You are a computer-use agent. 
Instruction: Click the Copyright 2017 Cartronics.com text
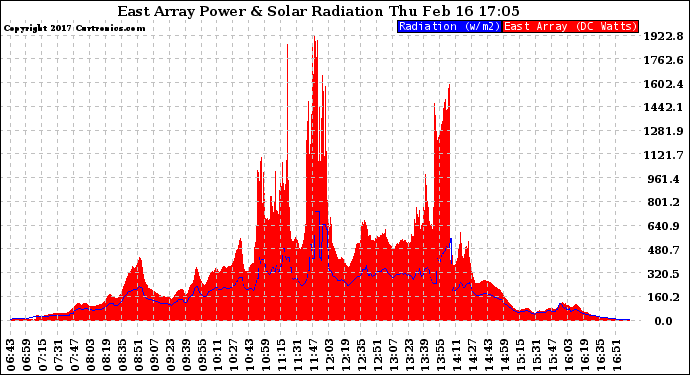point(74,28)
